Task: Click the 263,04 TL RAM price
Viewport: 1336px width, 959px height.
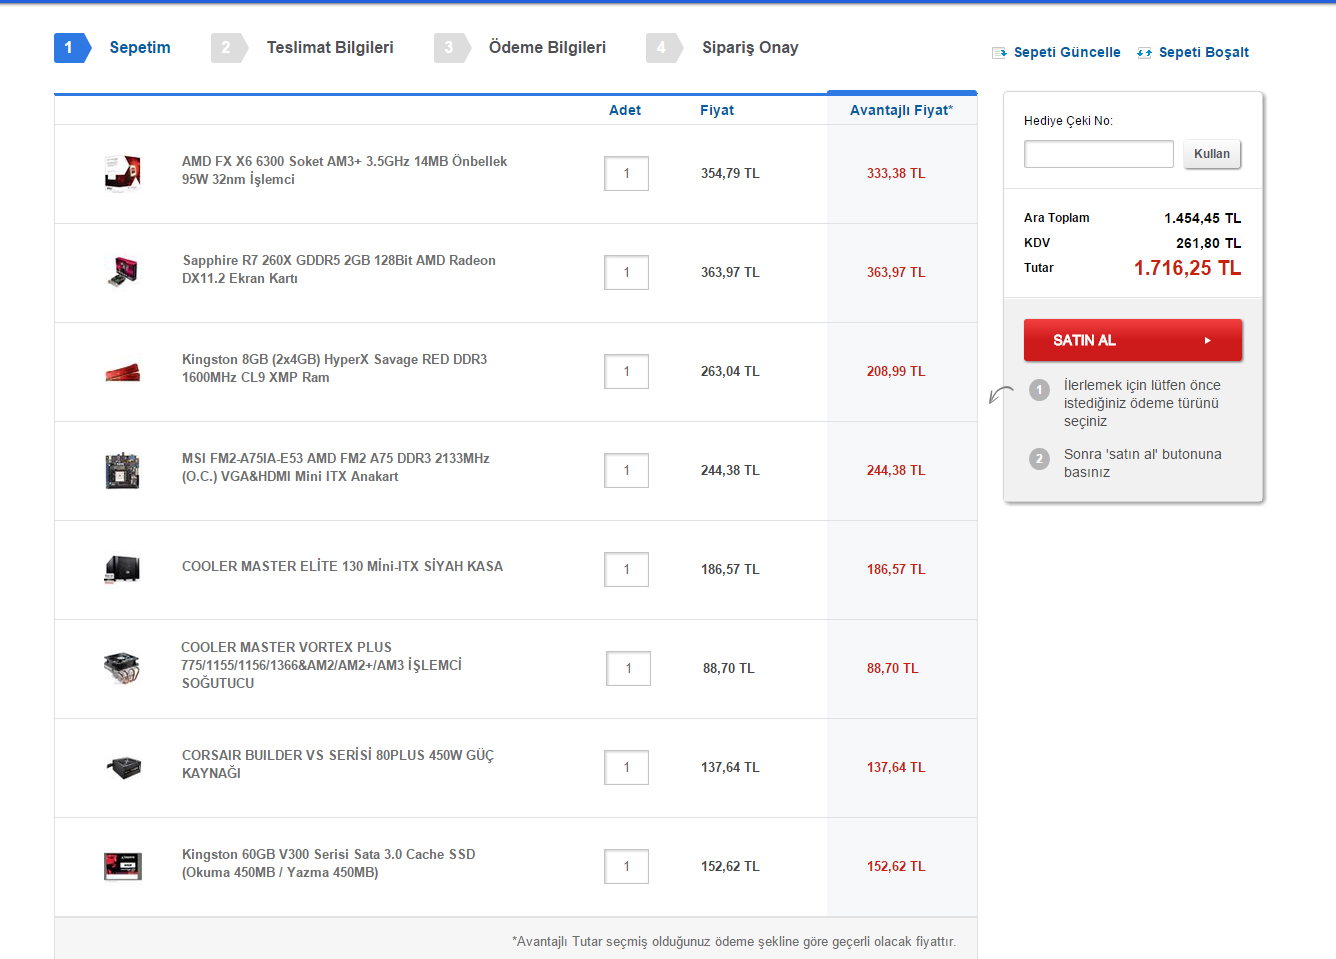Action: pos(730,372)
